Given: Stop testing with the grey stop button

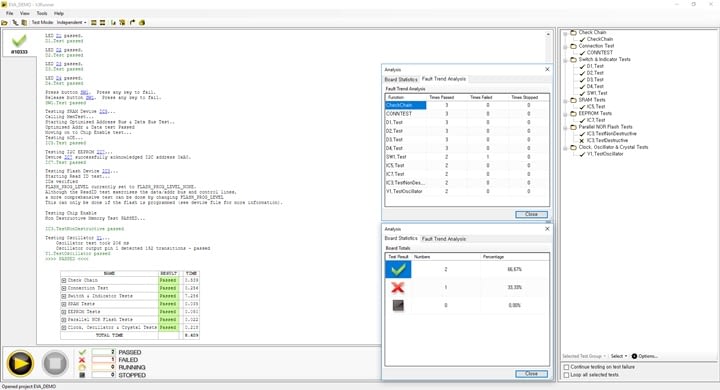Looking at the screenshot, I should tap(55, 363).
